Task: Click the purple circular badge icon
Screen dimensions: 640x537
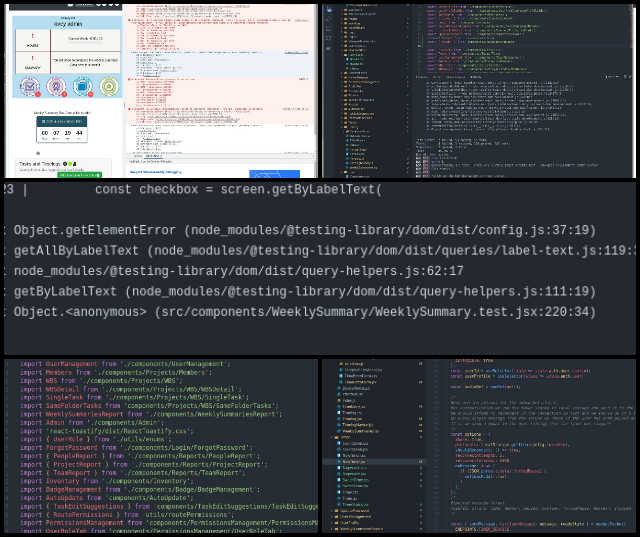Action: pos(55,86)
